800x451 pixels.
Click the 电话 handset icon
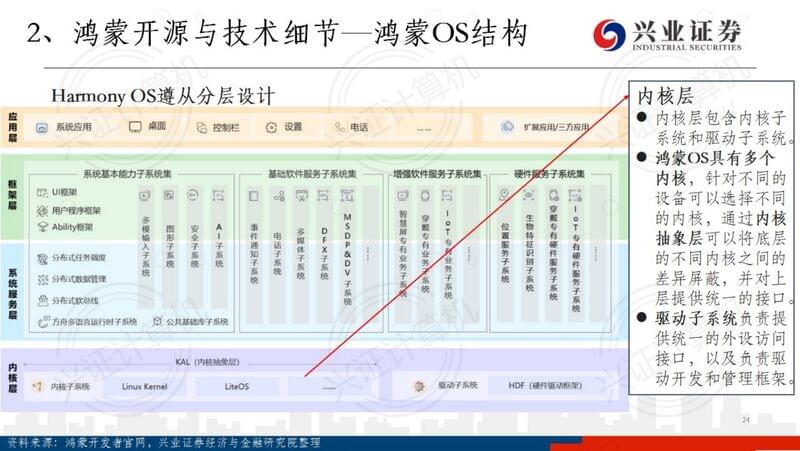(340, 127)
